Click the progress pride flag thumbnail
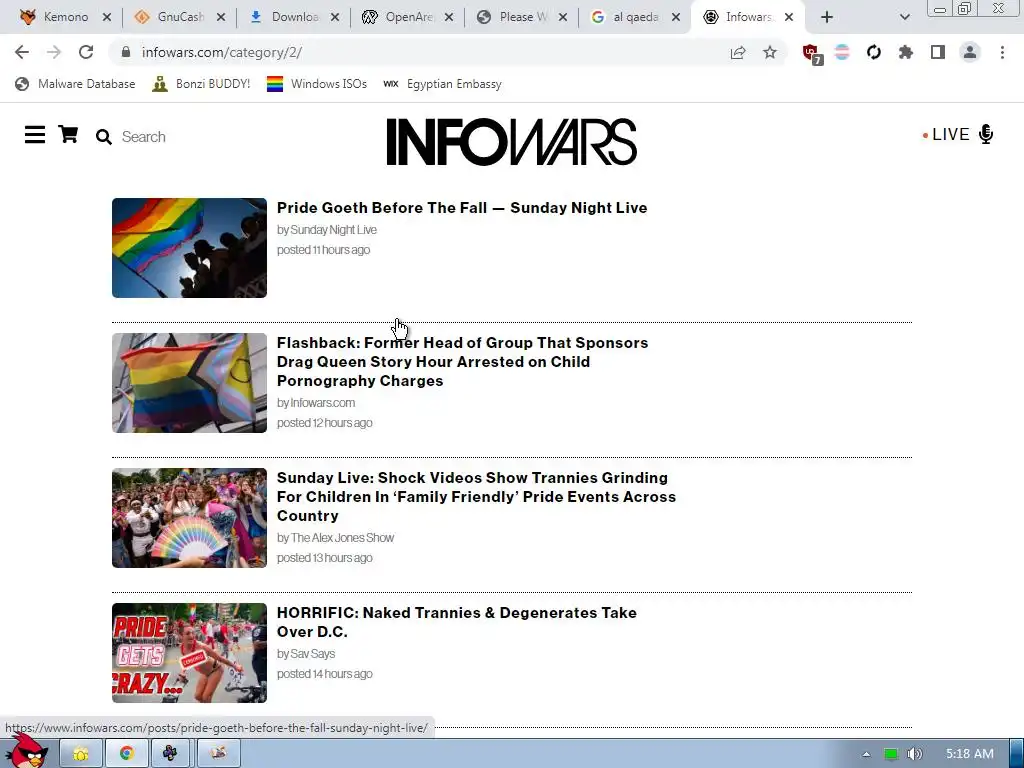Screen dimensions: 1024x768 coord(189,383)
